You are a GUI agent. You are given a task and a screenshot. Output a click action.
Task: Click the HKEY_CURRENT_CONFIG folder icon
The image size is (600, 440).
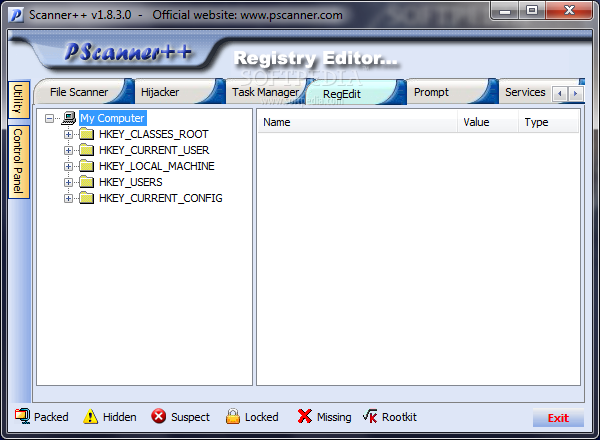86,198
